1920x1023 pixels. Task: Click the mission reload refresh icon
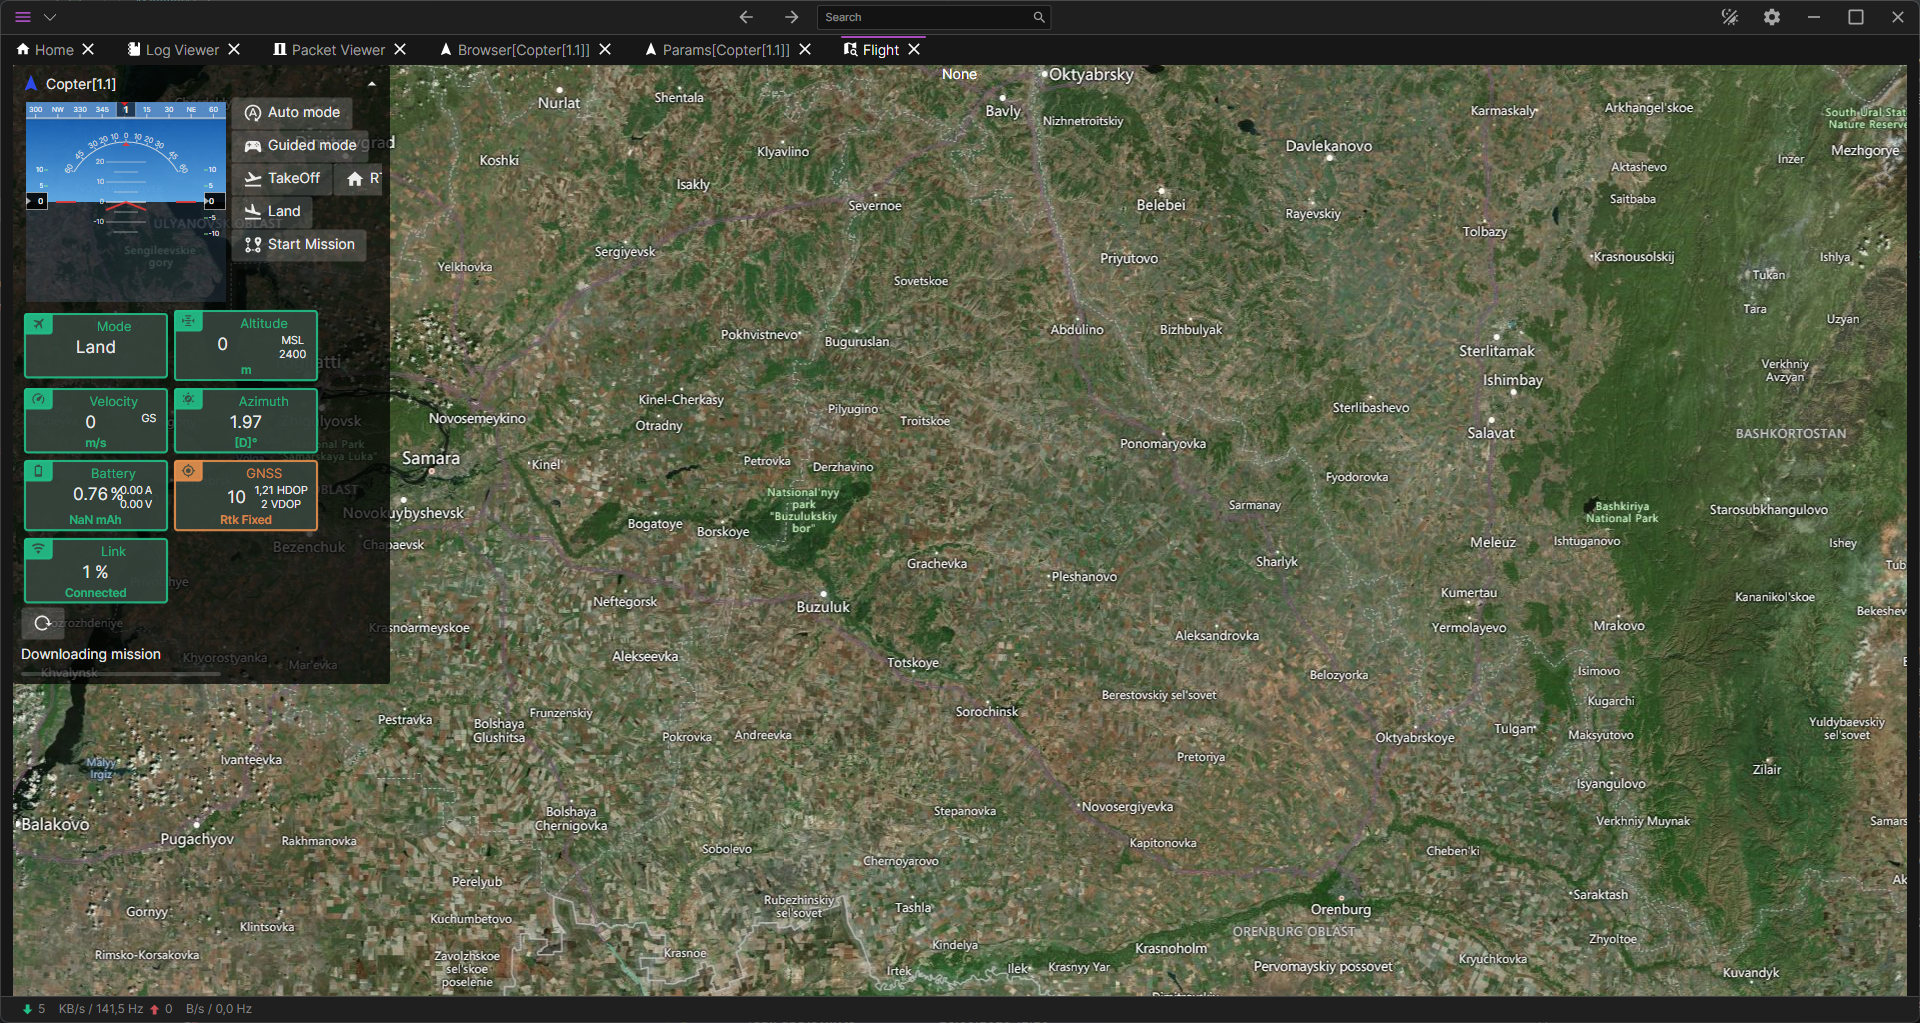42,623
